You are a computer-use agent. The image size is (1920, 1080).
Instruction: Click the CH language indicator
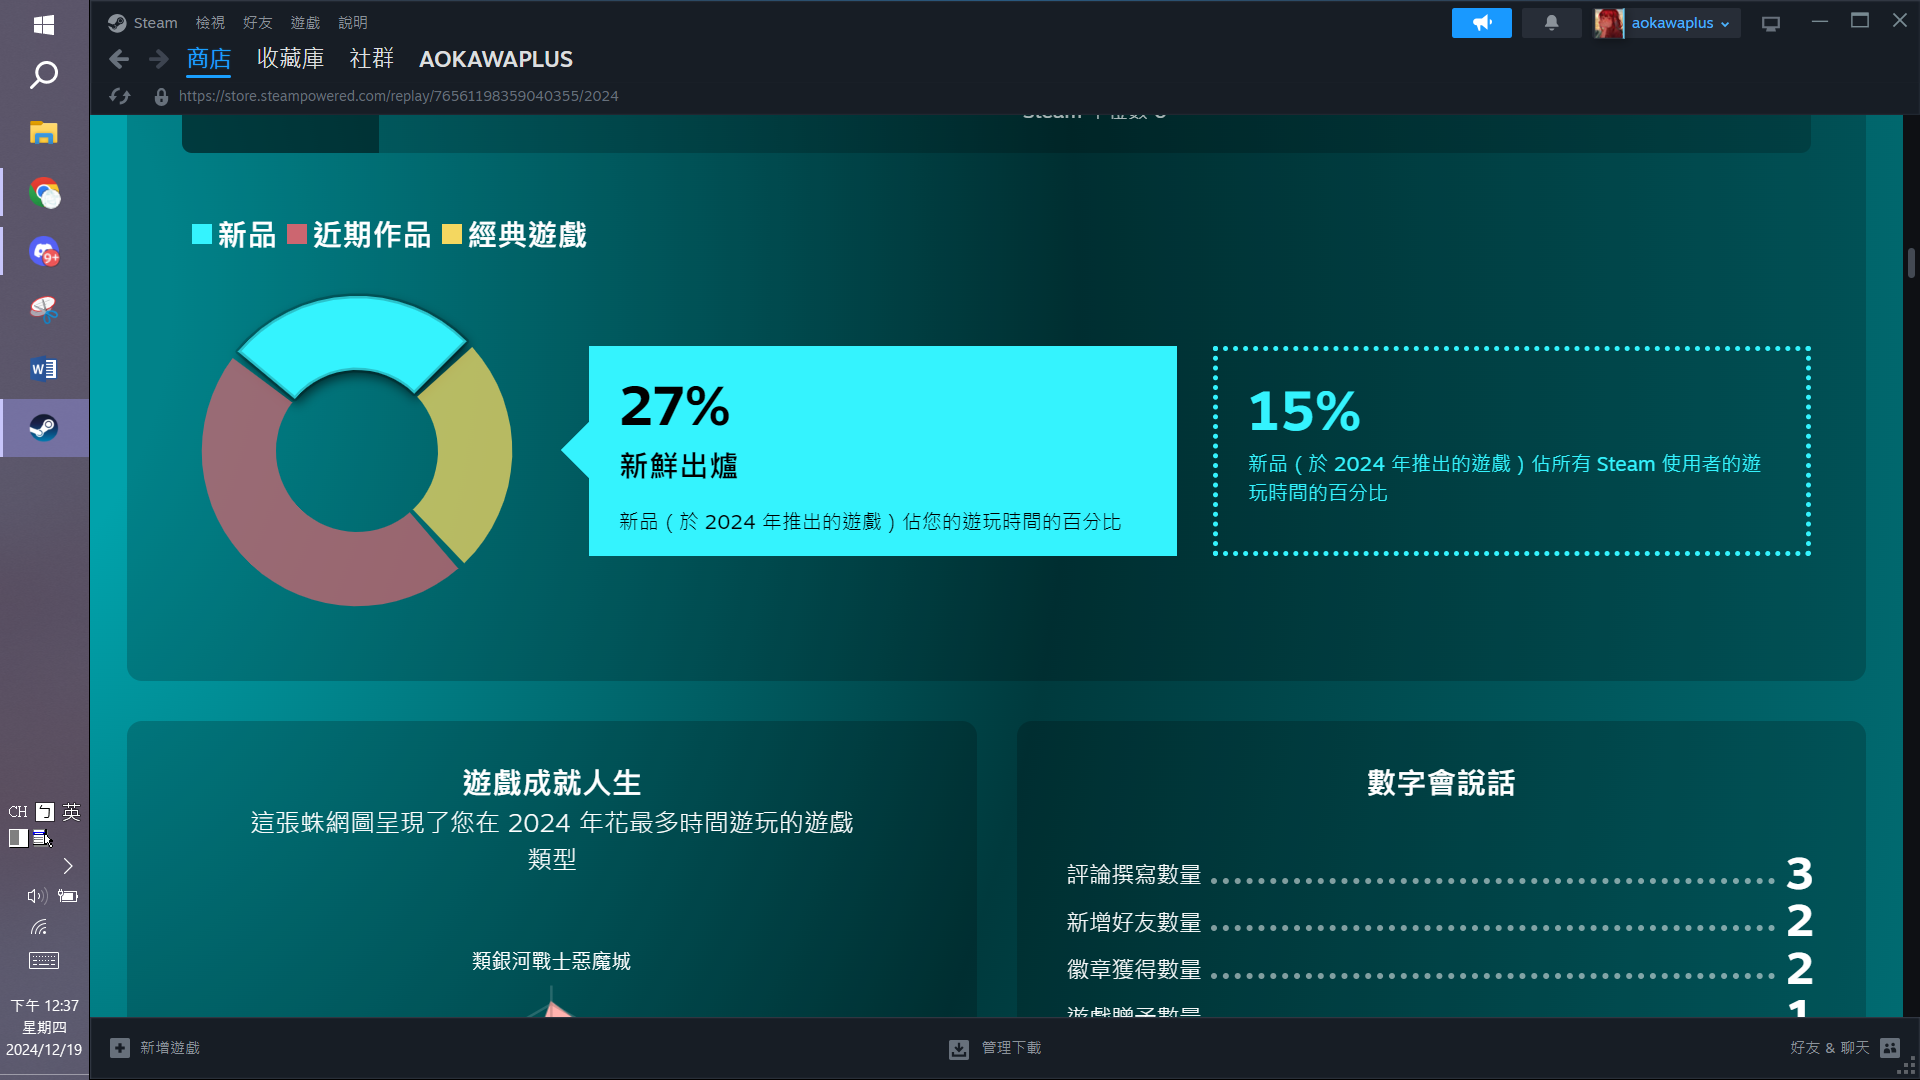[x=18, y=812]
